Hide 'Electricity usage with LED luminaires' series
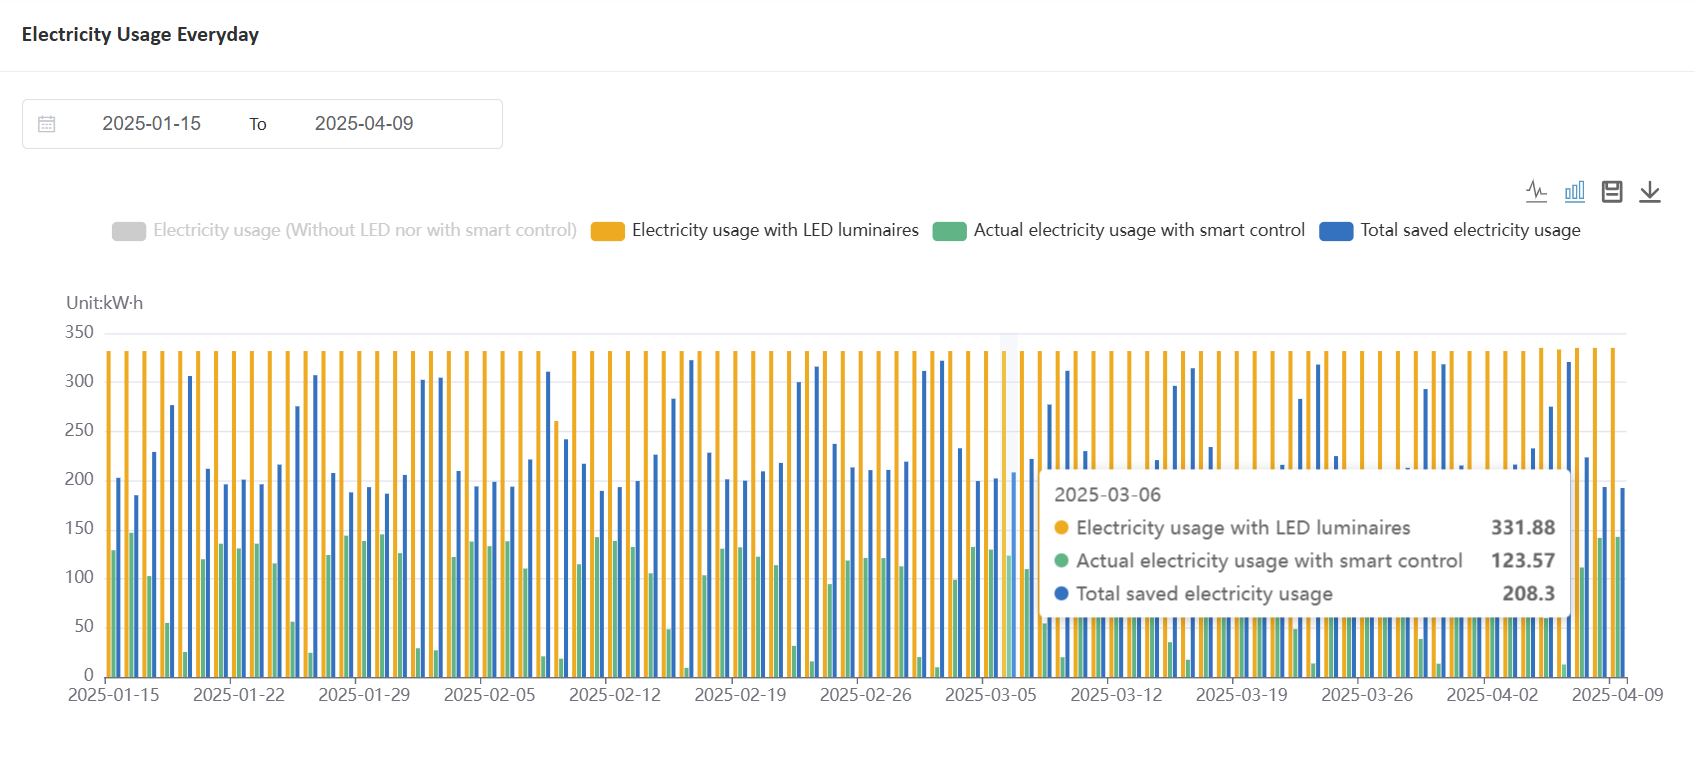Screen dimensions: 1695x768 coord(774,230)
